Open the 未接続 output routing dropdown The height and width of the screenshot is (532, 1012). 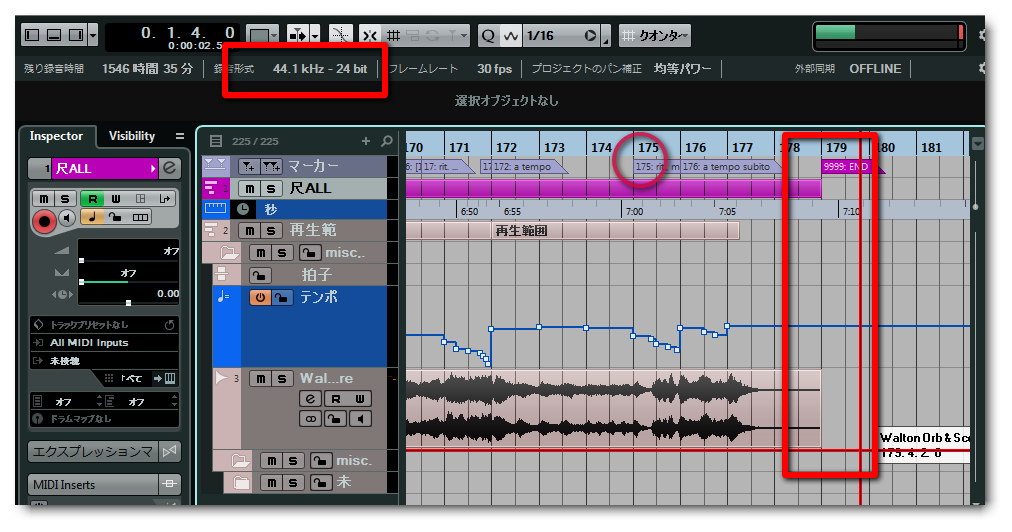point(103,361)
